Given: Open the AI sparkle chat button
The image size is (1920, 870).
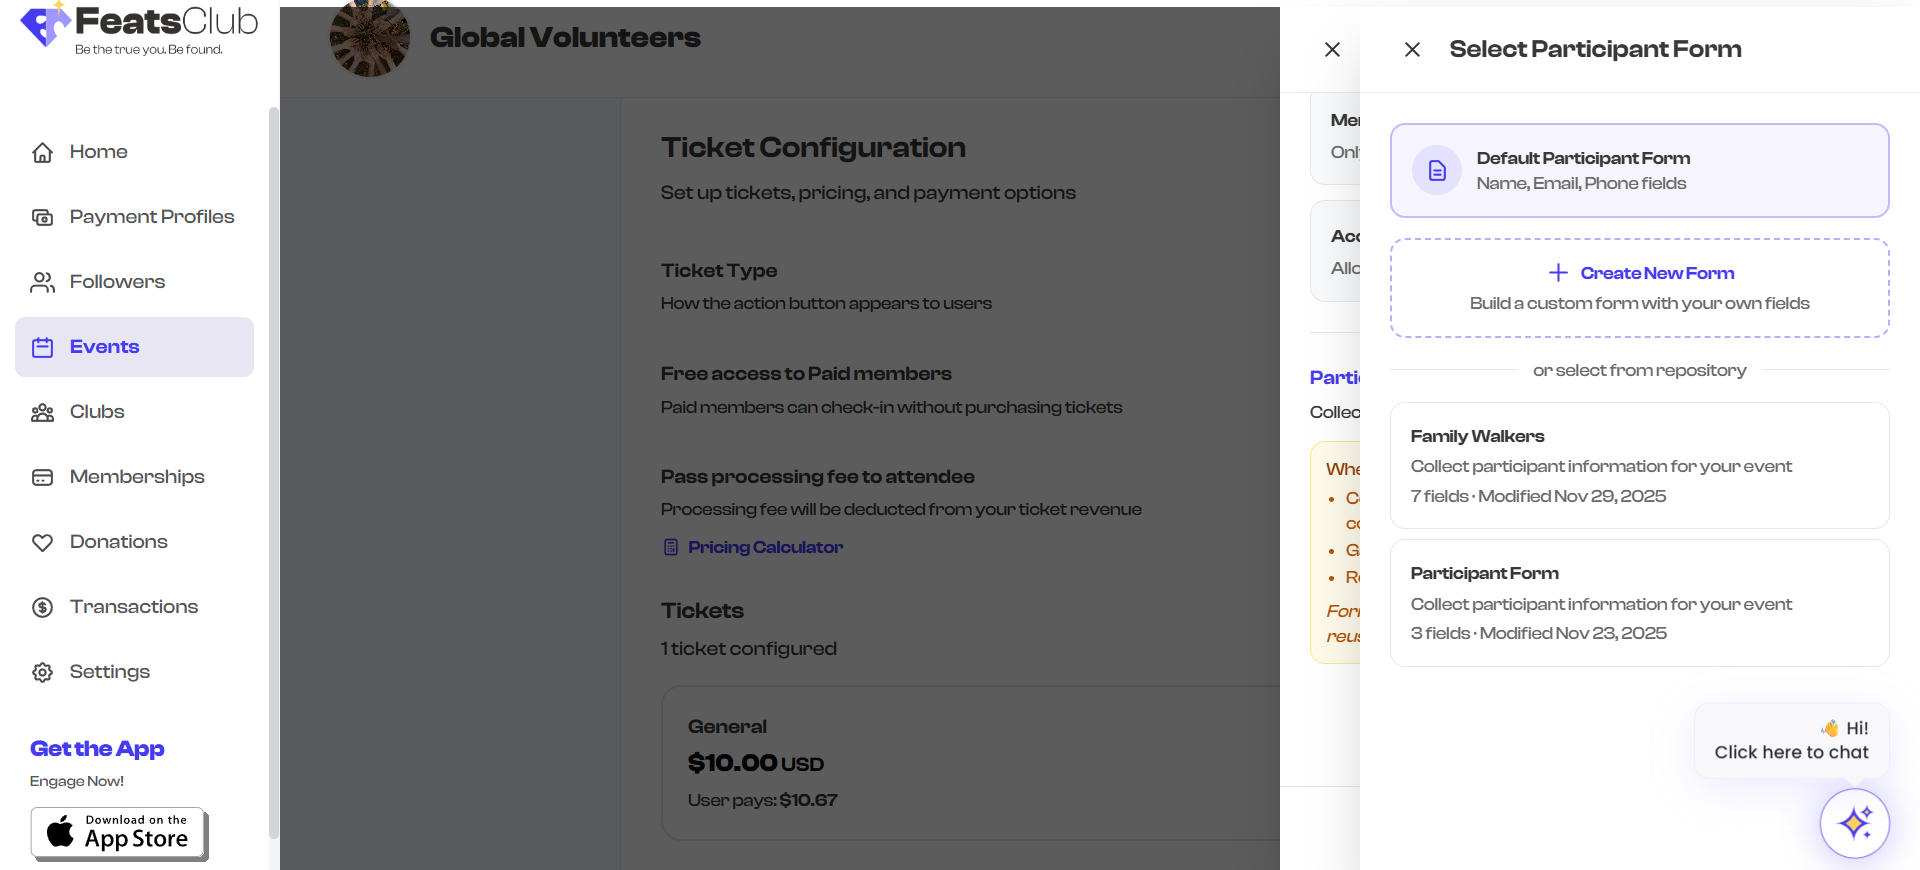Looking at the screenshot, I should coord(1854,823).
